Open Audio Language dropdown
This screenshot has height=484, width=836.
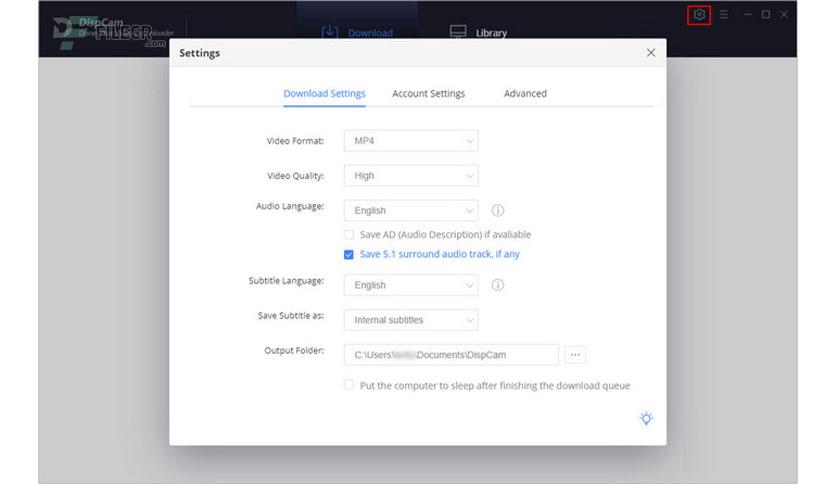click(411, 211)
